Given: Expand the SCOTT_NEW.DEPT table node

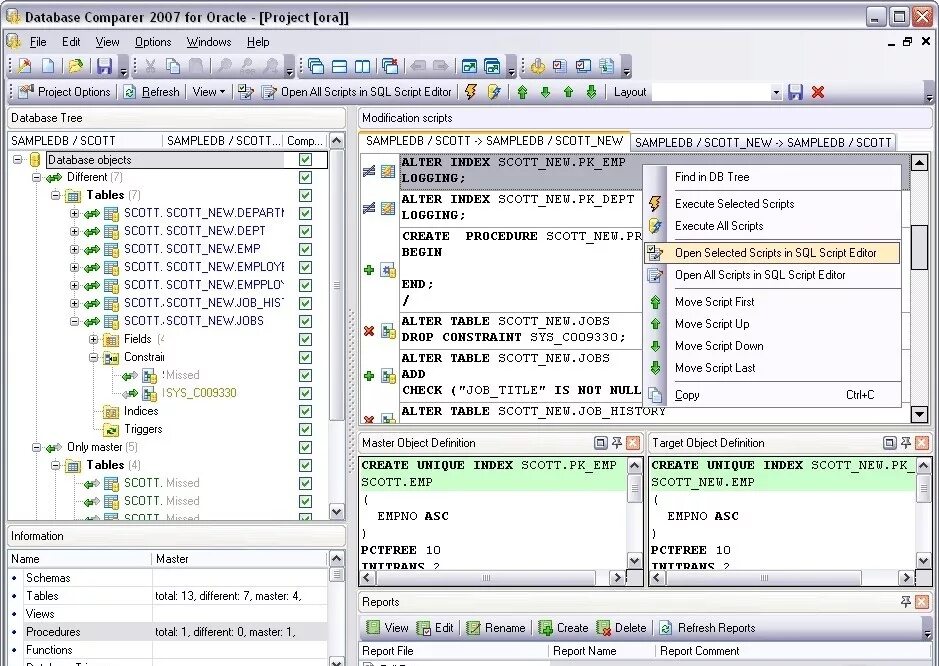Looking at the screenshot, I should [74, 231].
